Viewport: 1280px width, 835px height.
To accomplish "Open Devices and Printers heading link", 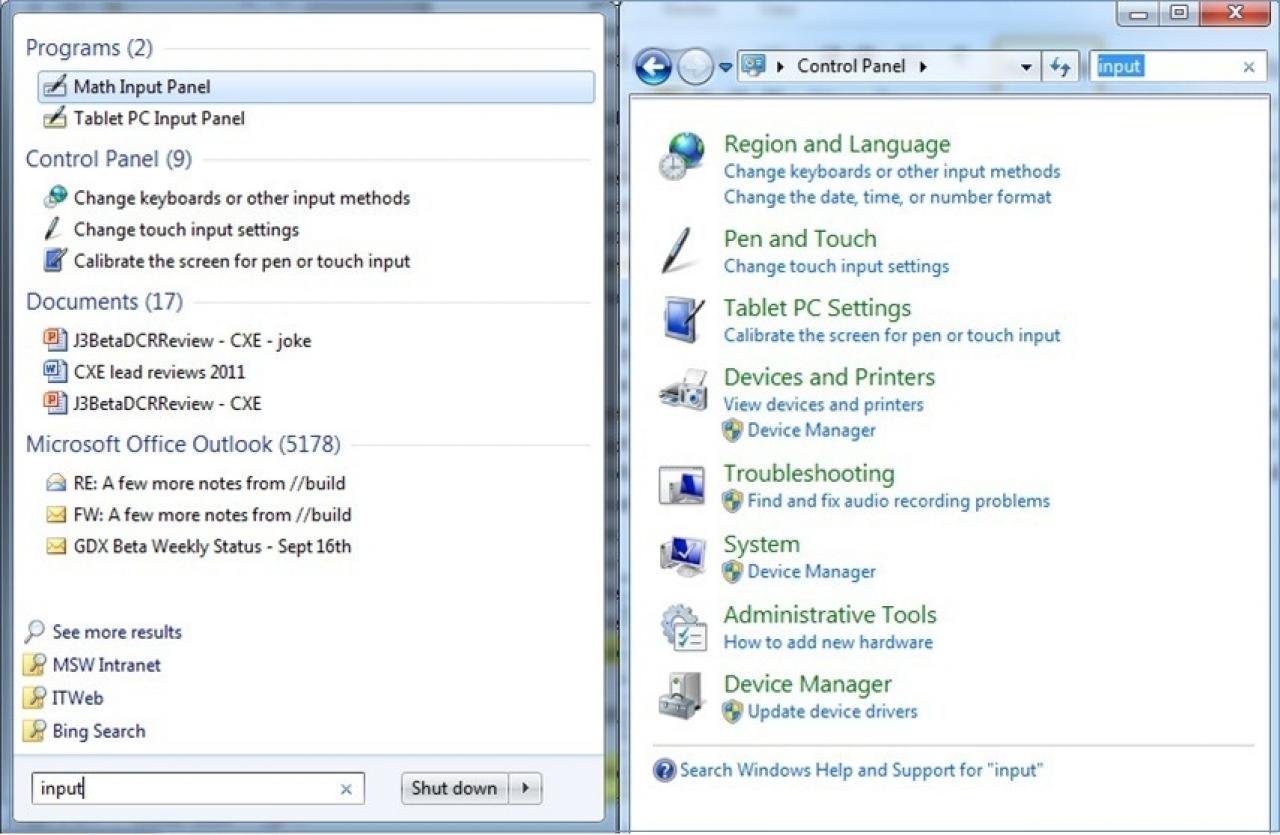I will (829, 377).
